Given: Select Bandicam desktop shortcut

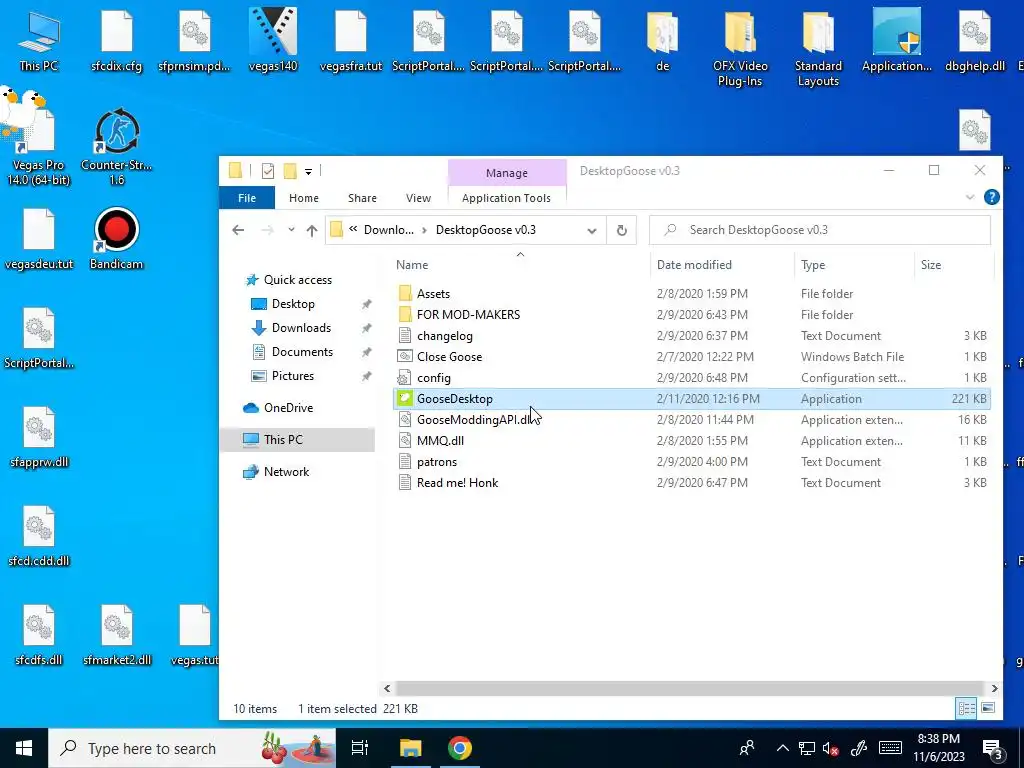Looking at the screenshot, I should point(116,239).
